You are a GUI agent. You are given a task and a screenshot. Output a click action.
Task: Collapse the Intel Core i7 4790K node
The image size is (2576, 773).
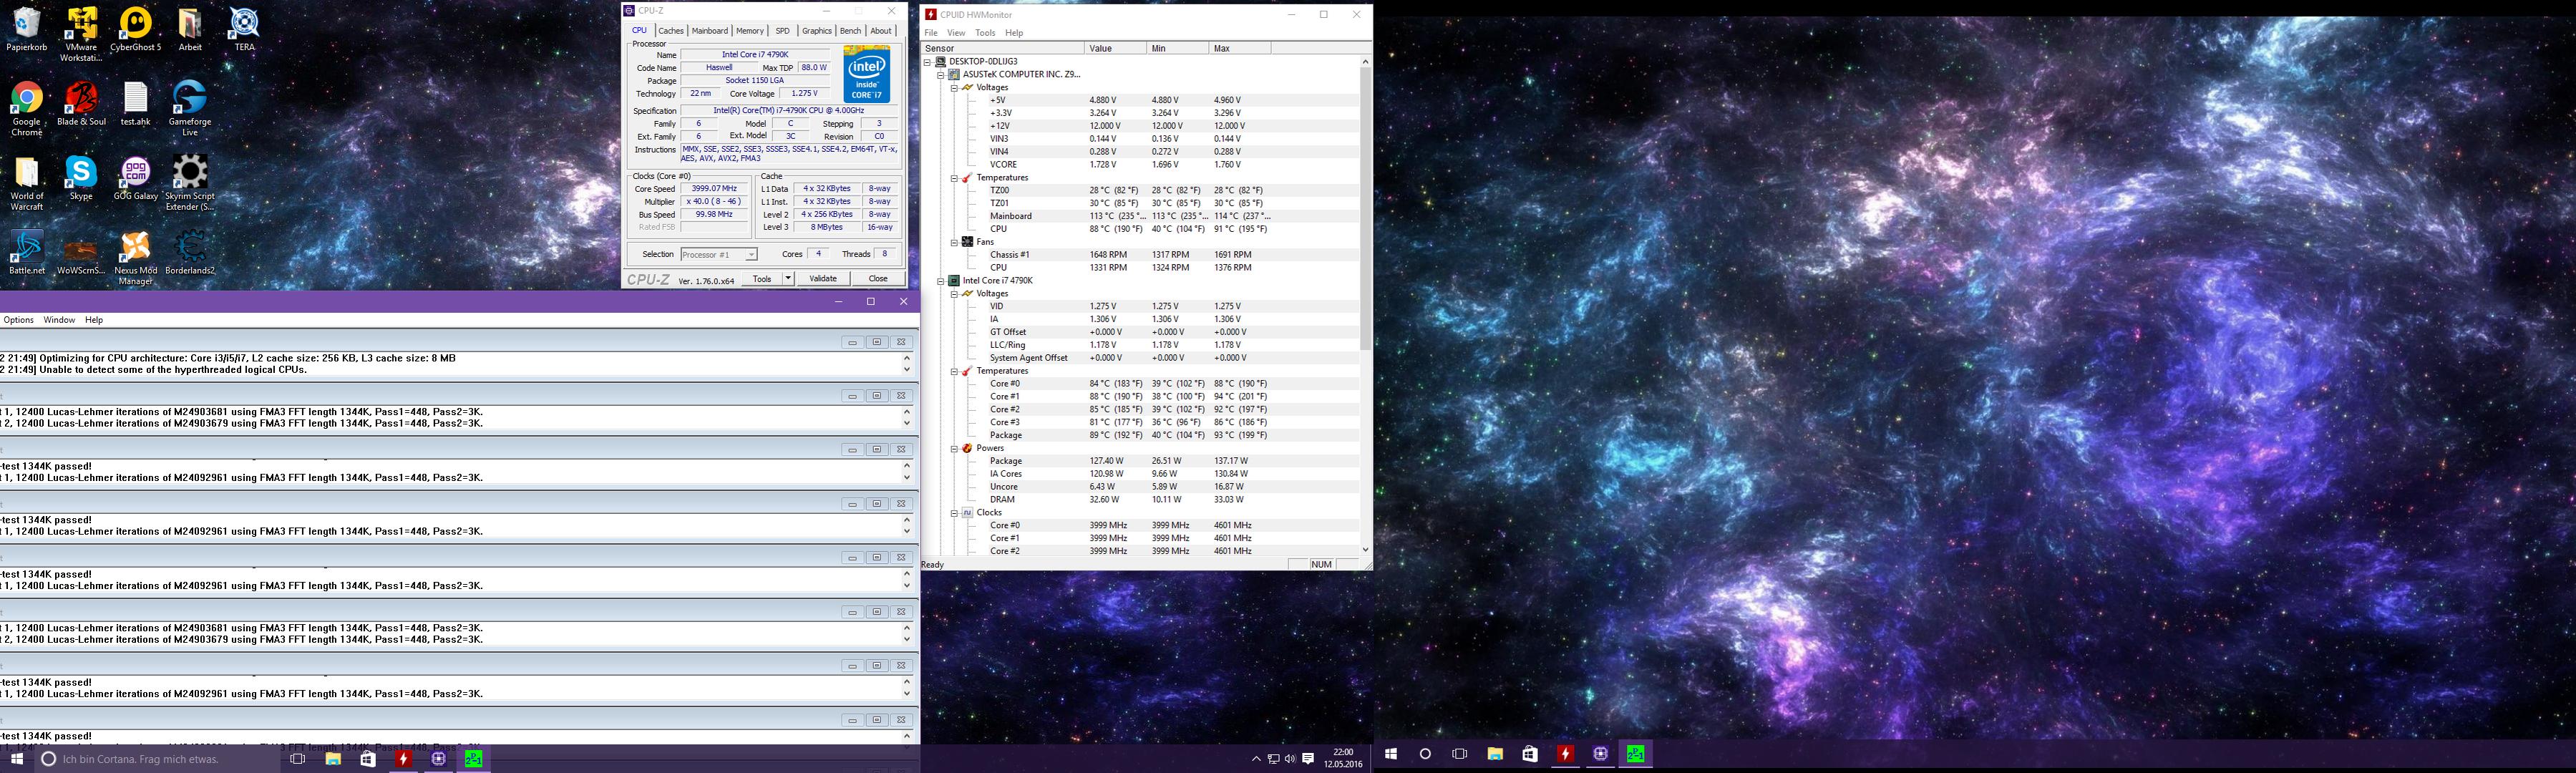click(x=941, y=281)
